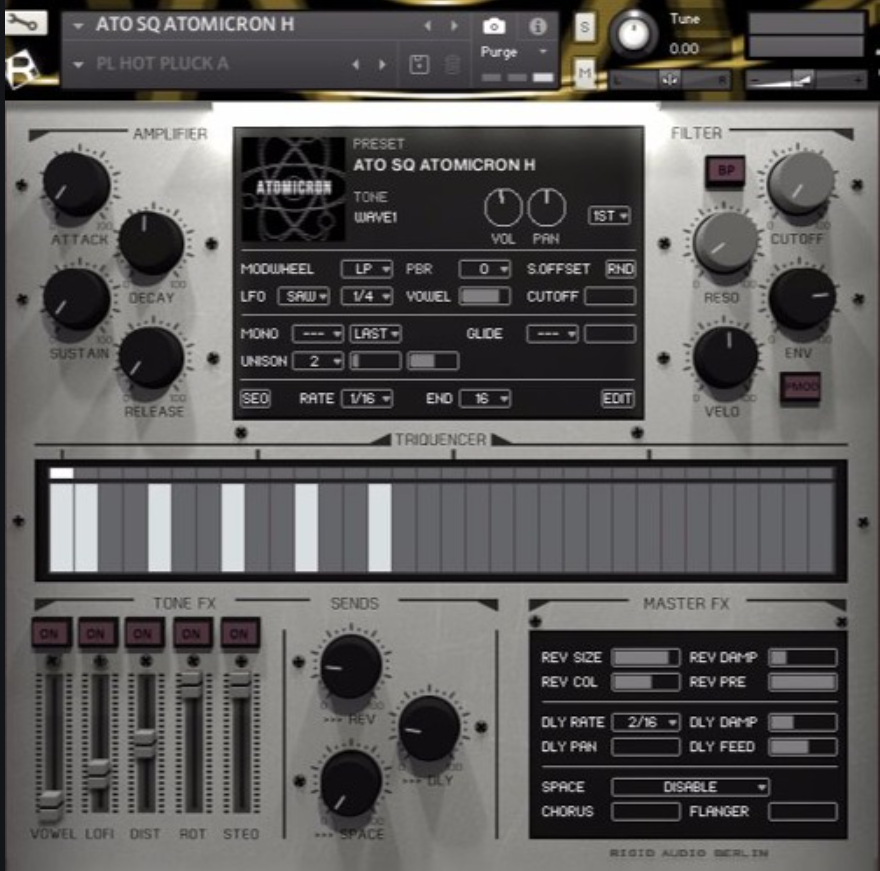Open the LFO 1/4 rate dropdown

366,296
